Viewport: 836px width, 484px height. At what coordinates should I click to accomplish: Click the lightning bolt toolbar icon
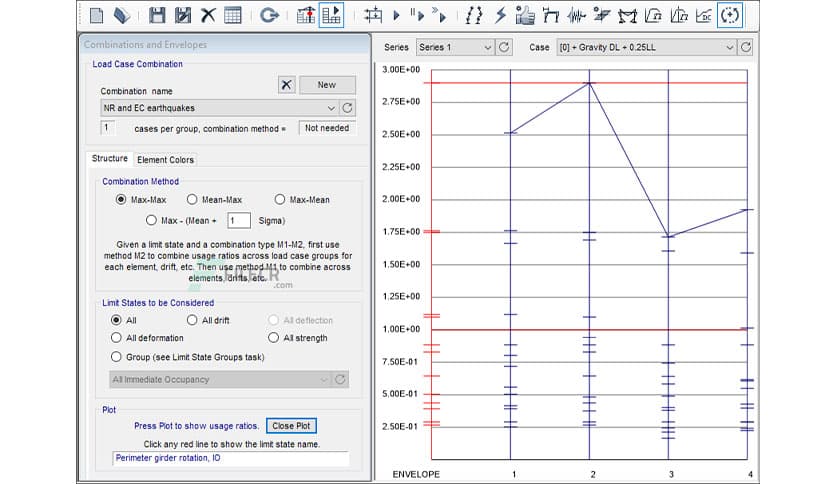[x=501, y=15]
